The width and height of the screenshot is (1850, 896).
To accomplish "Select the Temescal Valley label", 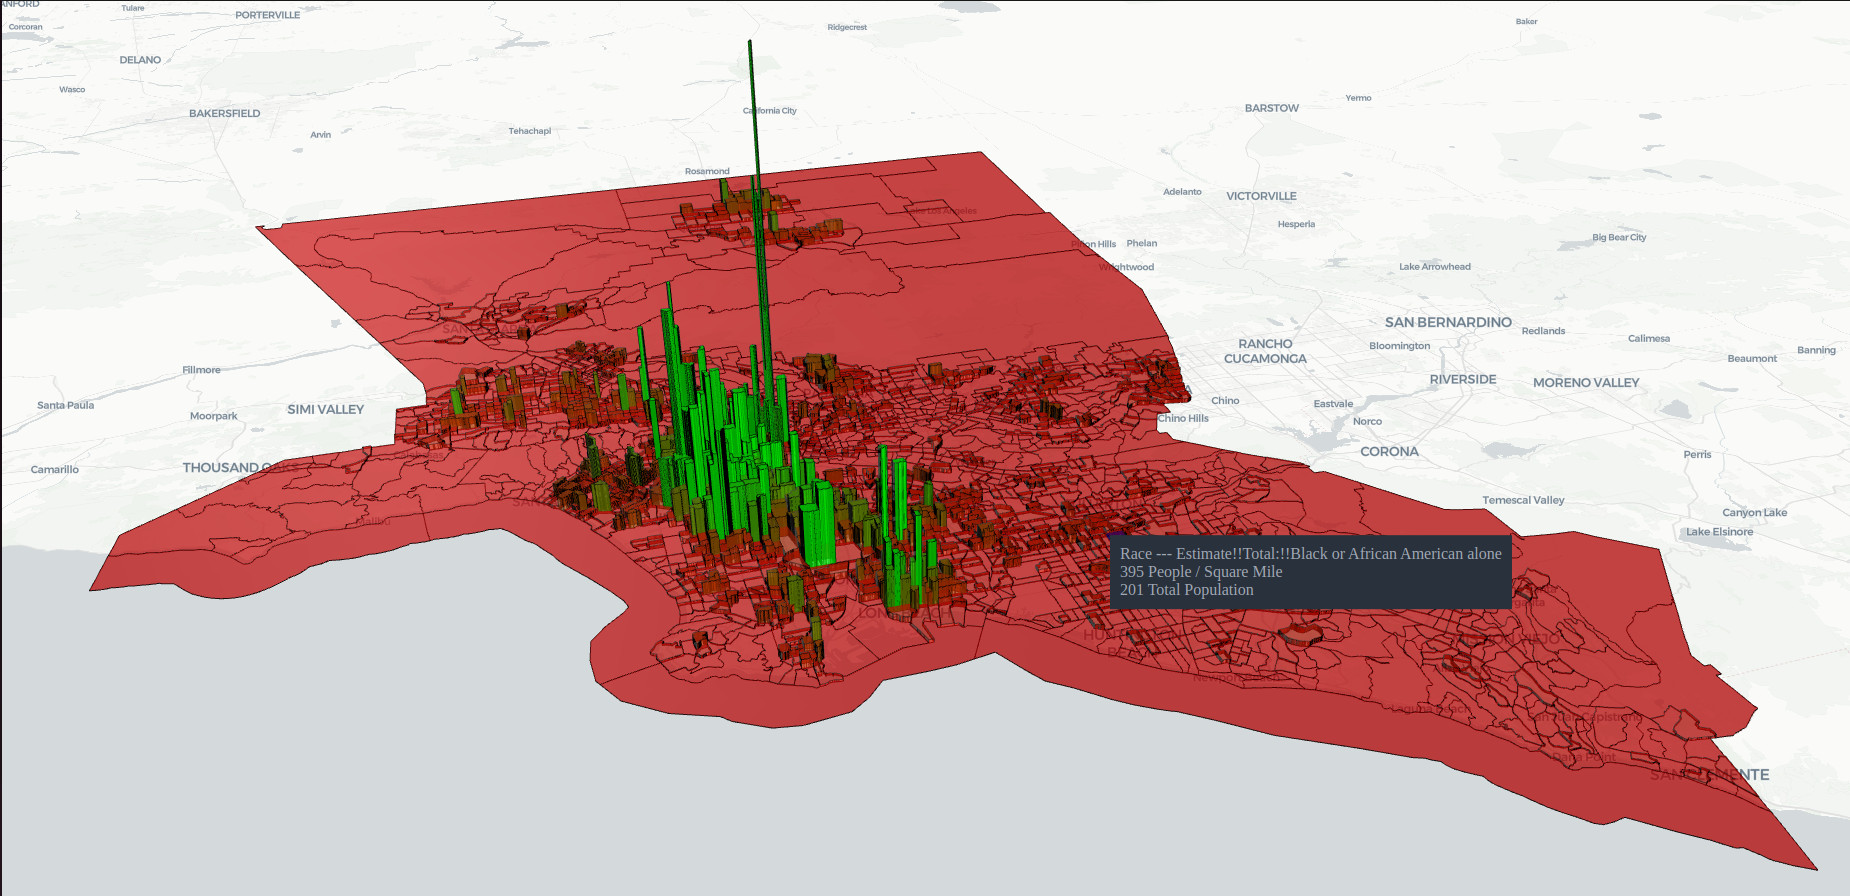I will coord(1523,500).
